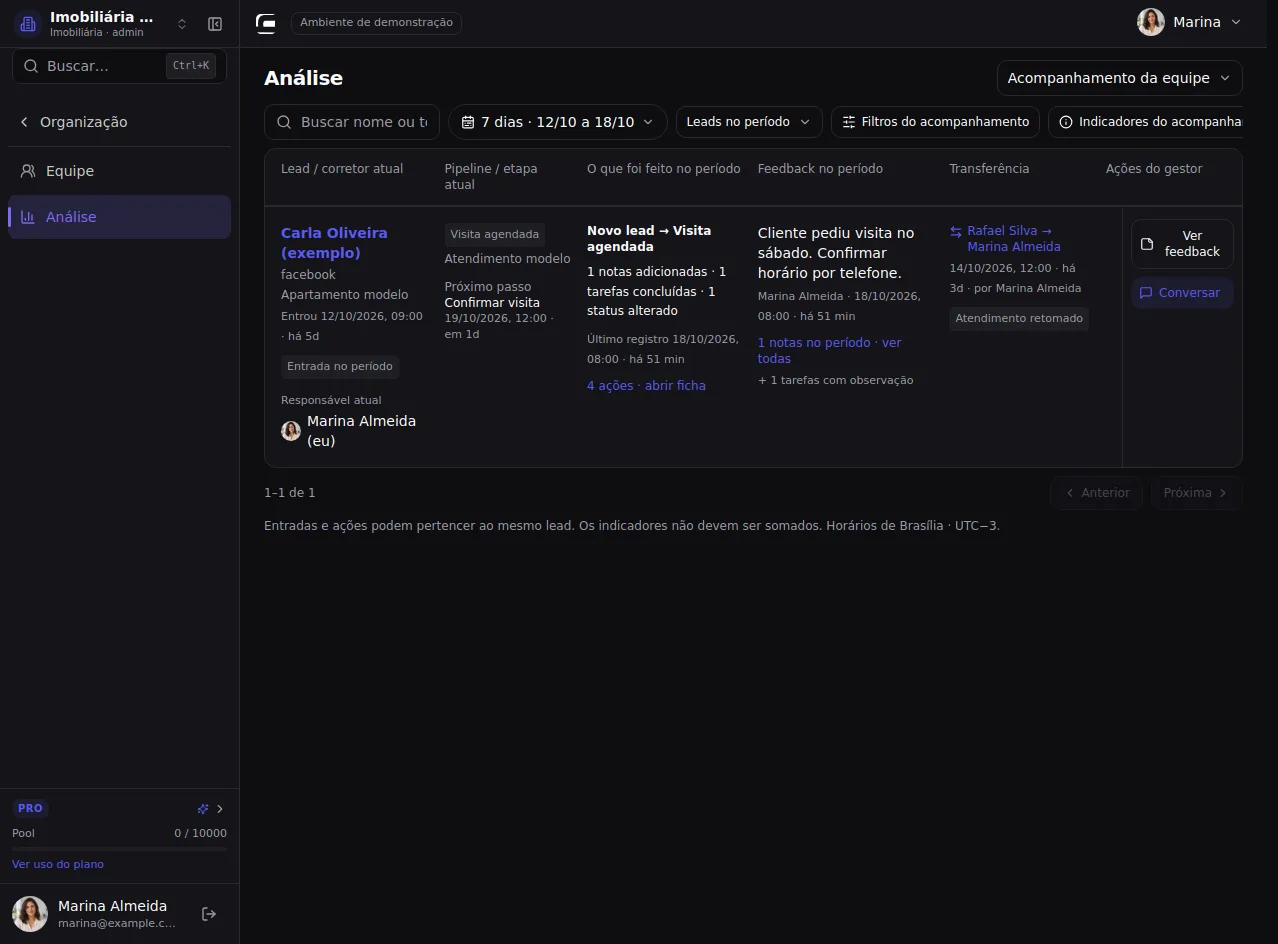This screenshot has width=1278, height=944.
Task: Open Ver uso do plano link
Action: (58, 864)
